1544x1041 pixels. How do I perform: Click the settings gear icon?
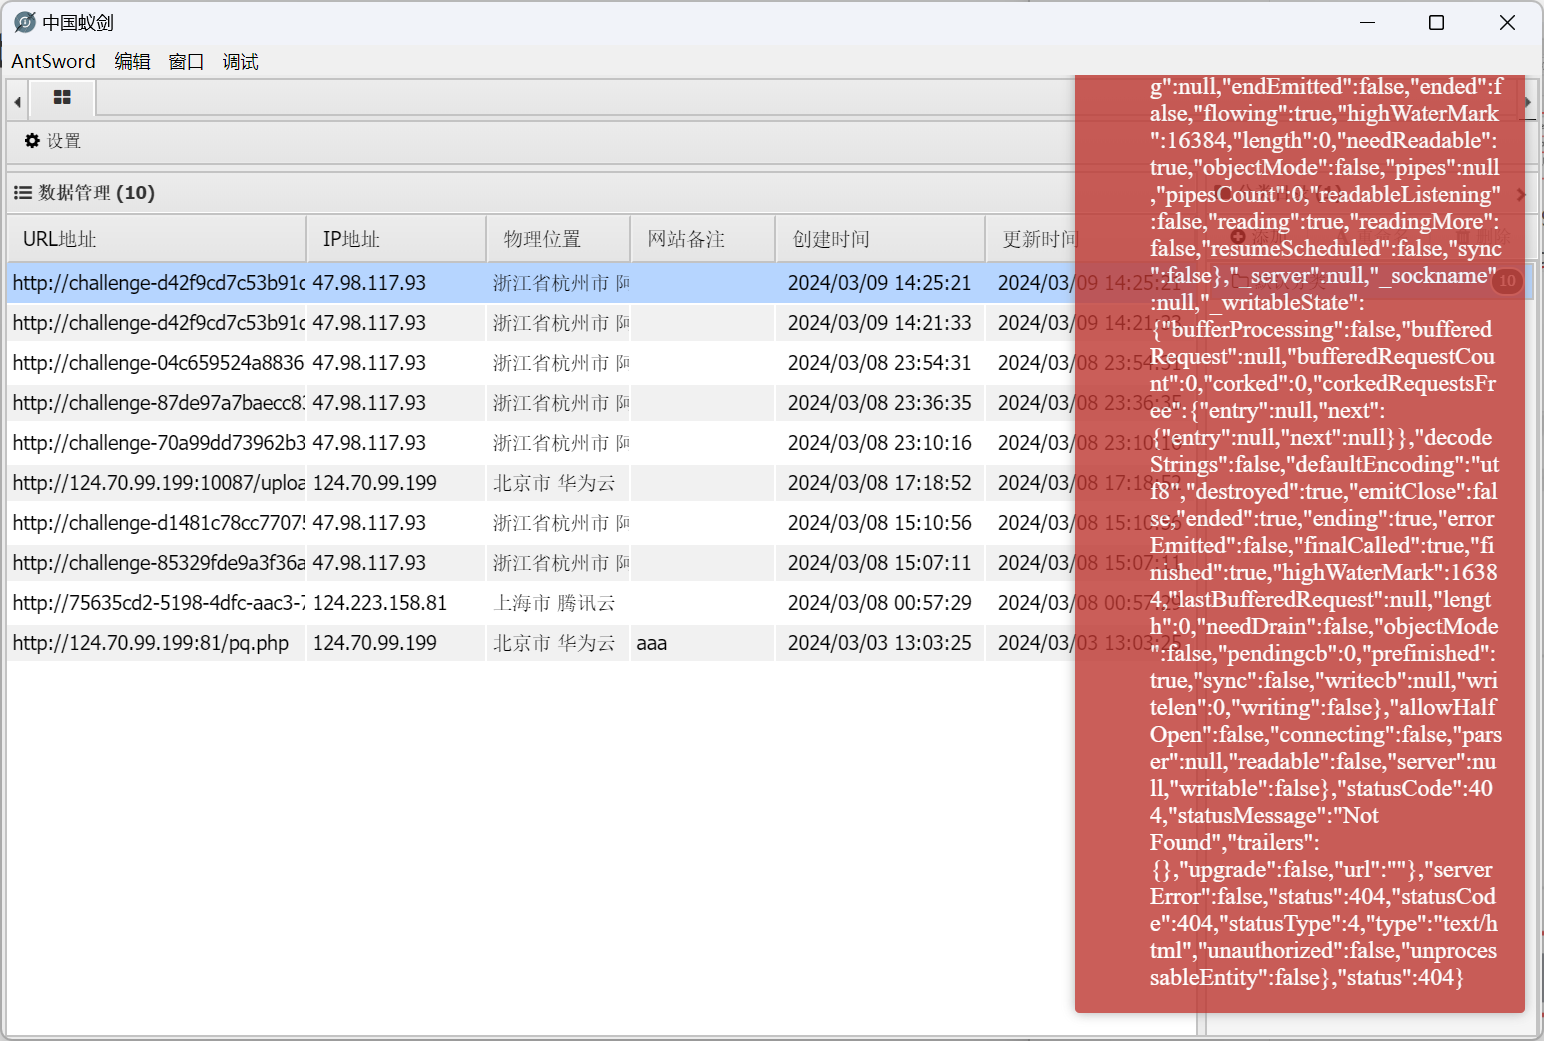click(32, 141)
